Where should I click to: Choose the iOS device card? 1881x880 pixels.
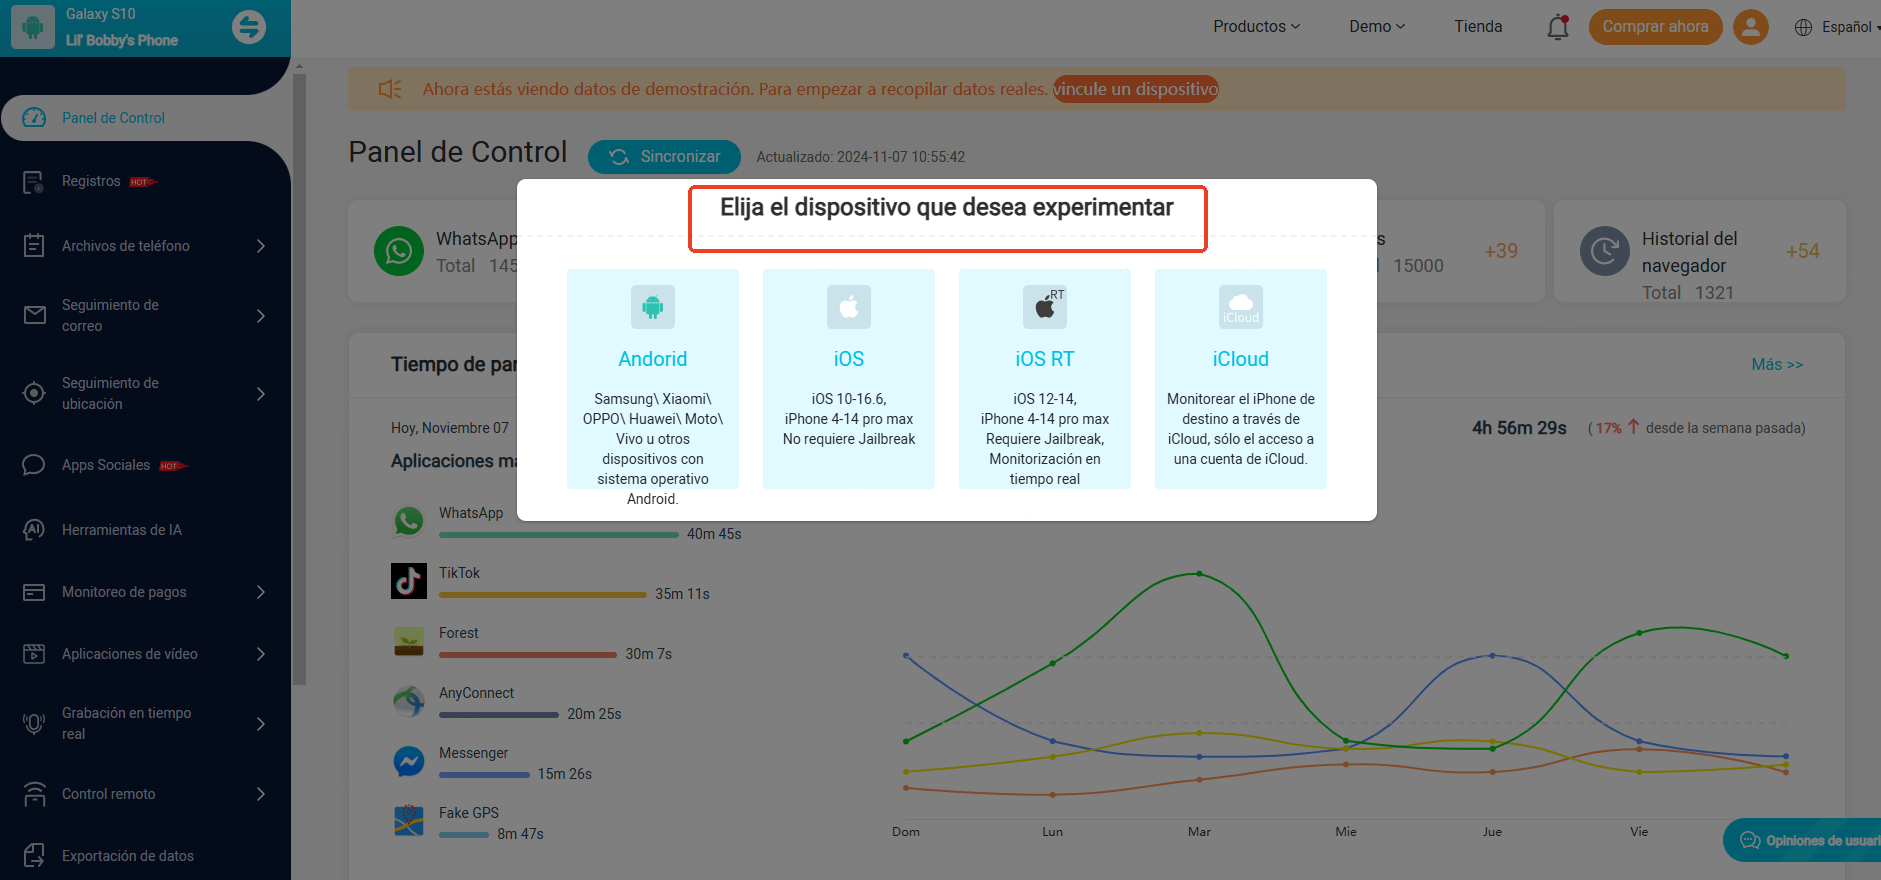pos(849,379)
